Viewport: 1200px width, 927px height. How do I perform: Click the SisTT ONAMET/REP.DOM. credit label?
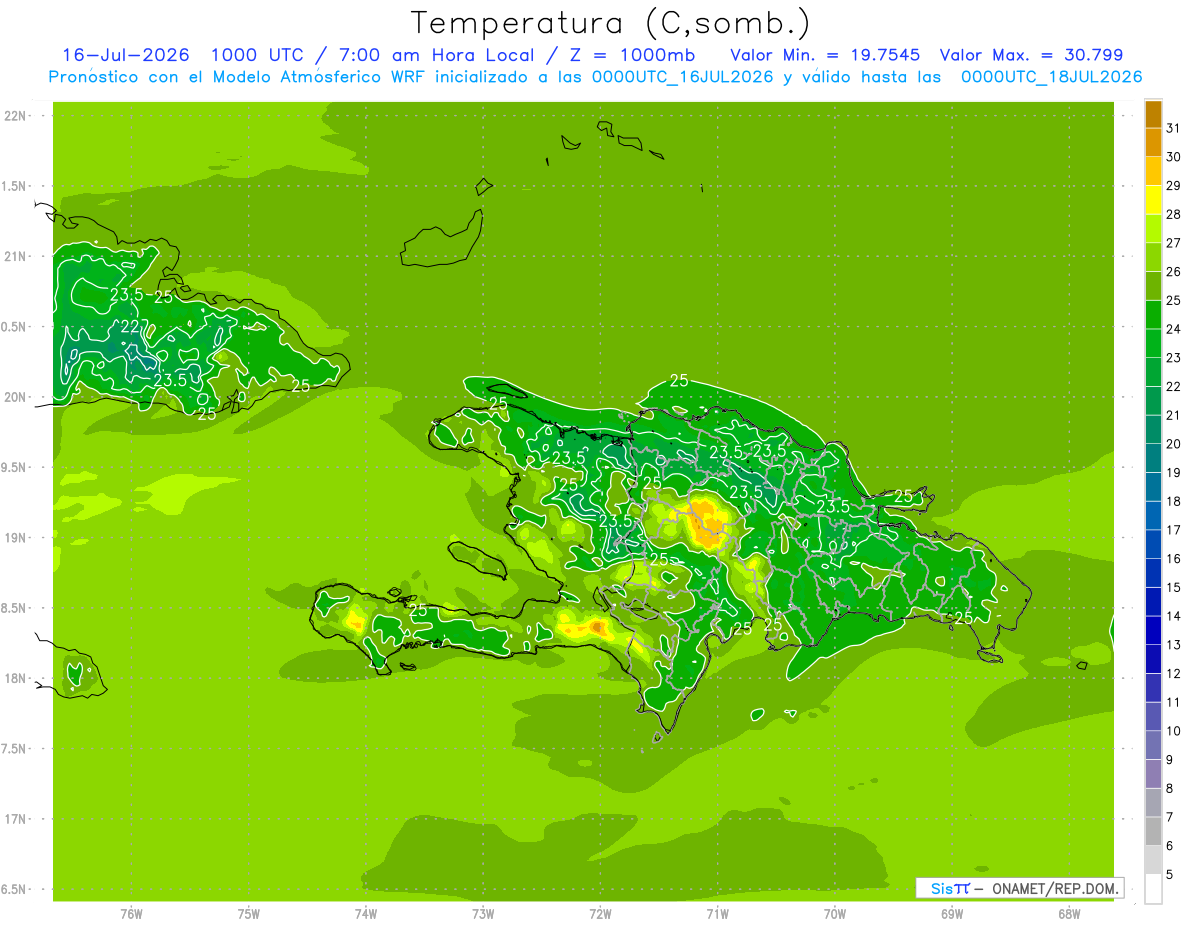click(x=1020, y=888)
